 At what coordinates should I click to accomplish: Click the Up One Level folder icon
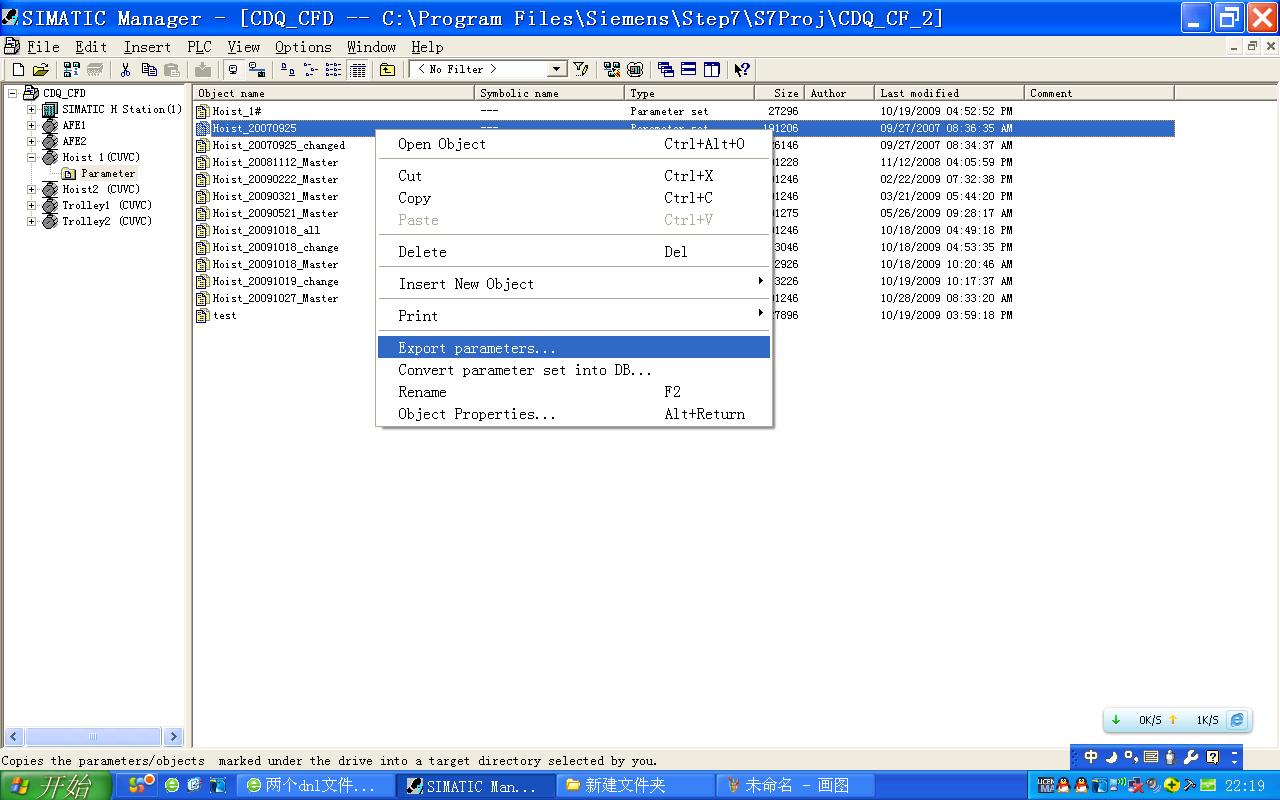[x=387, y=69]
